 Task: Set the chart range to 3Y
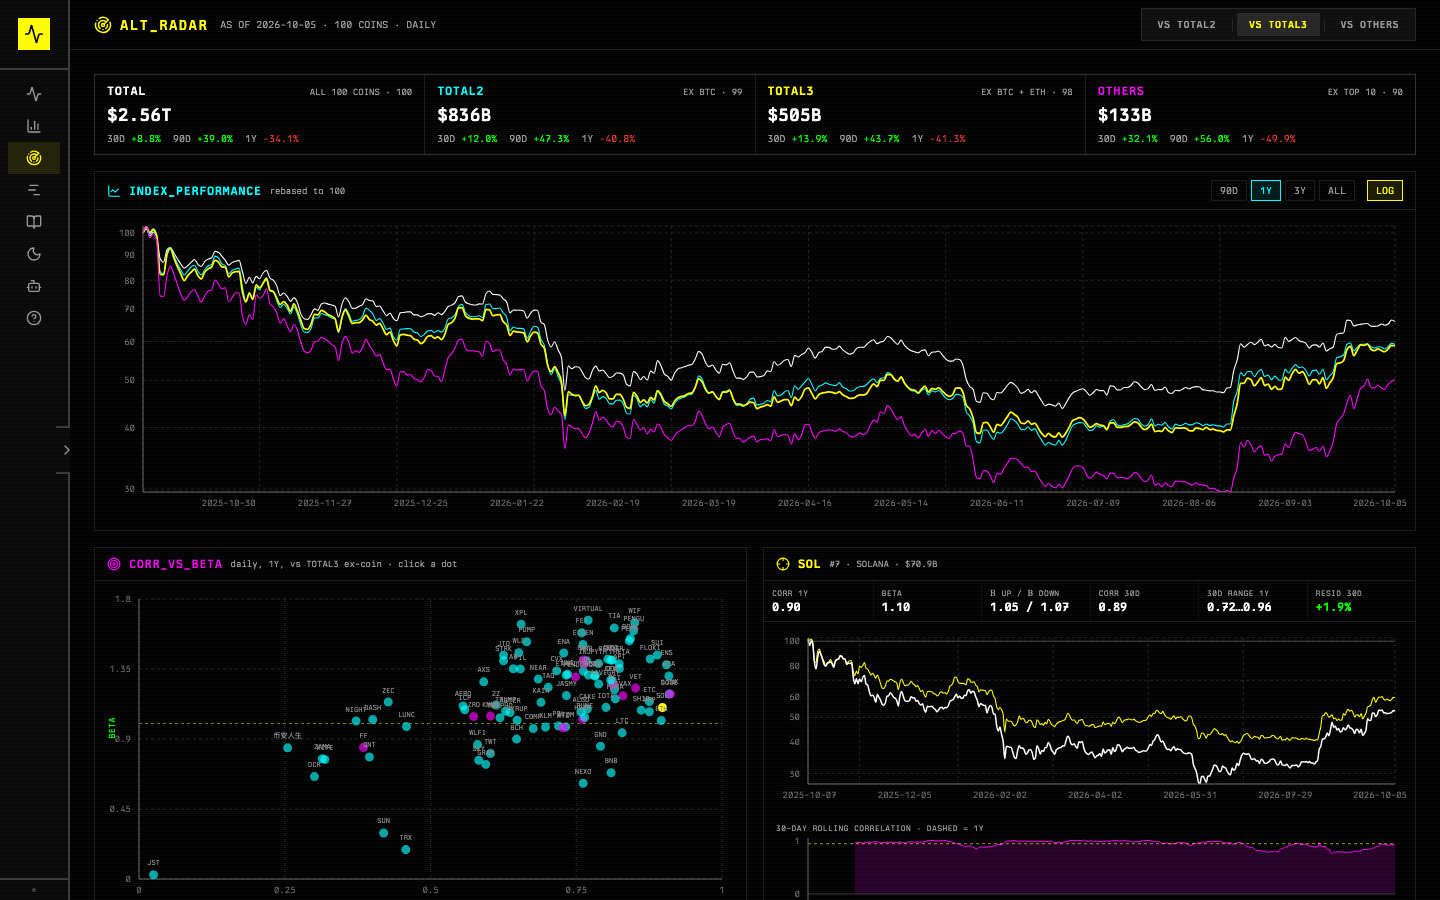(x=1300, y=191)
